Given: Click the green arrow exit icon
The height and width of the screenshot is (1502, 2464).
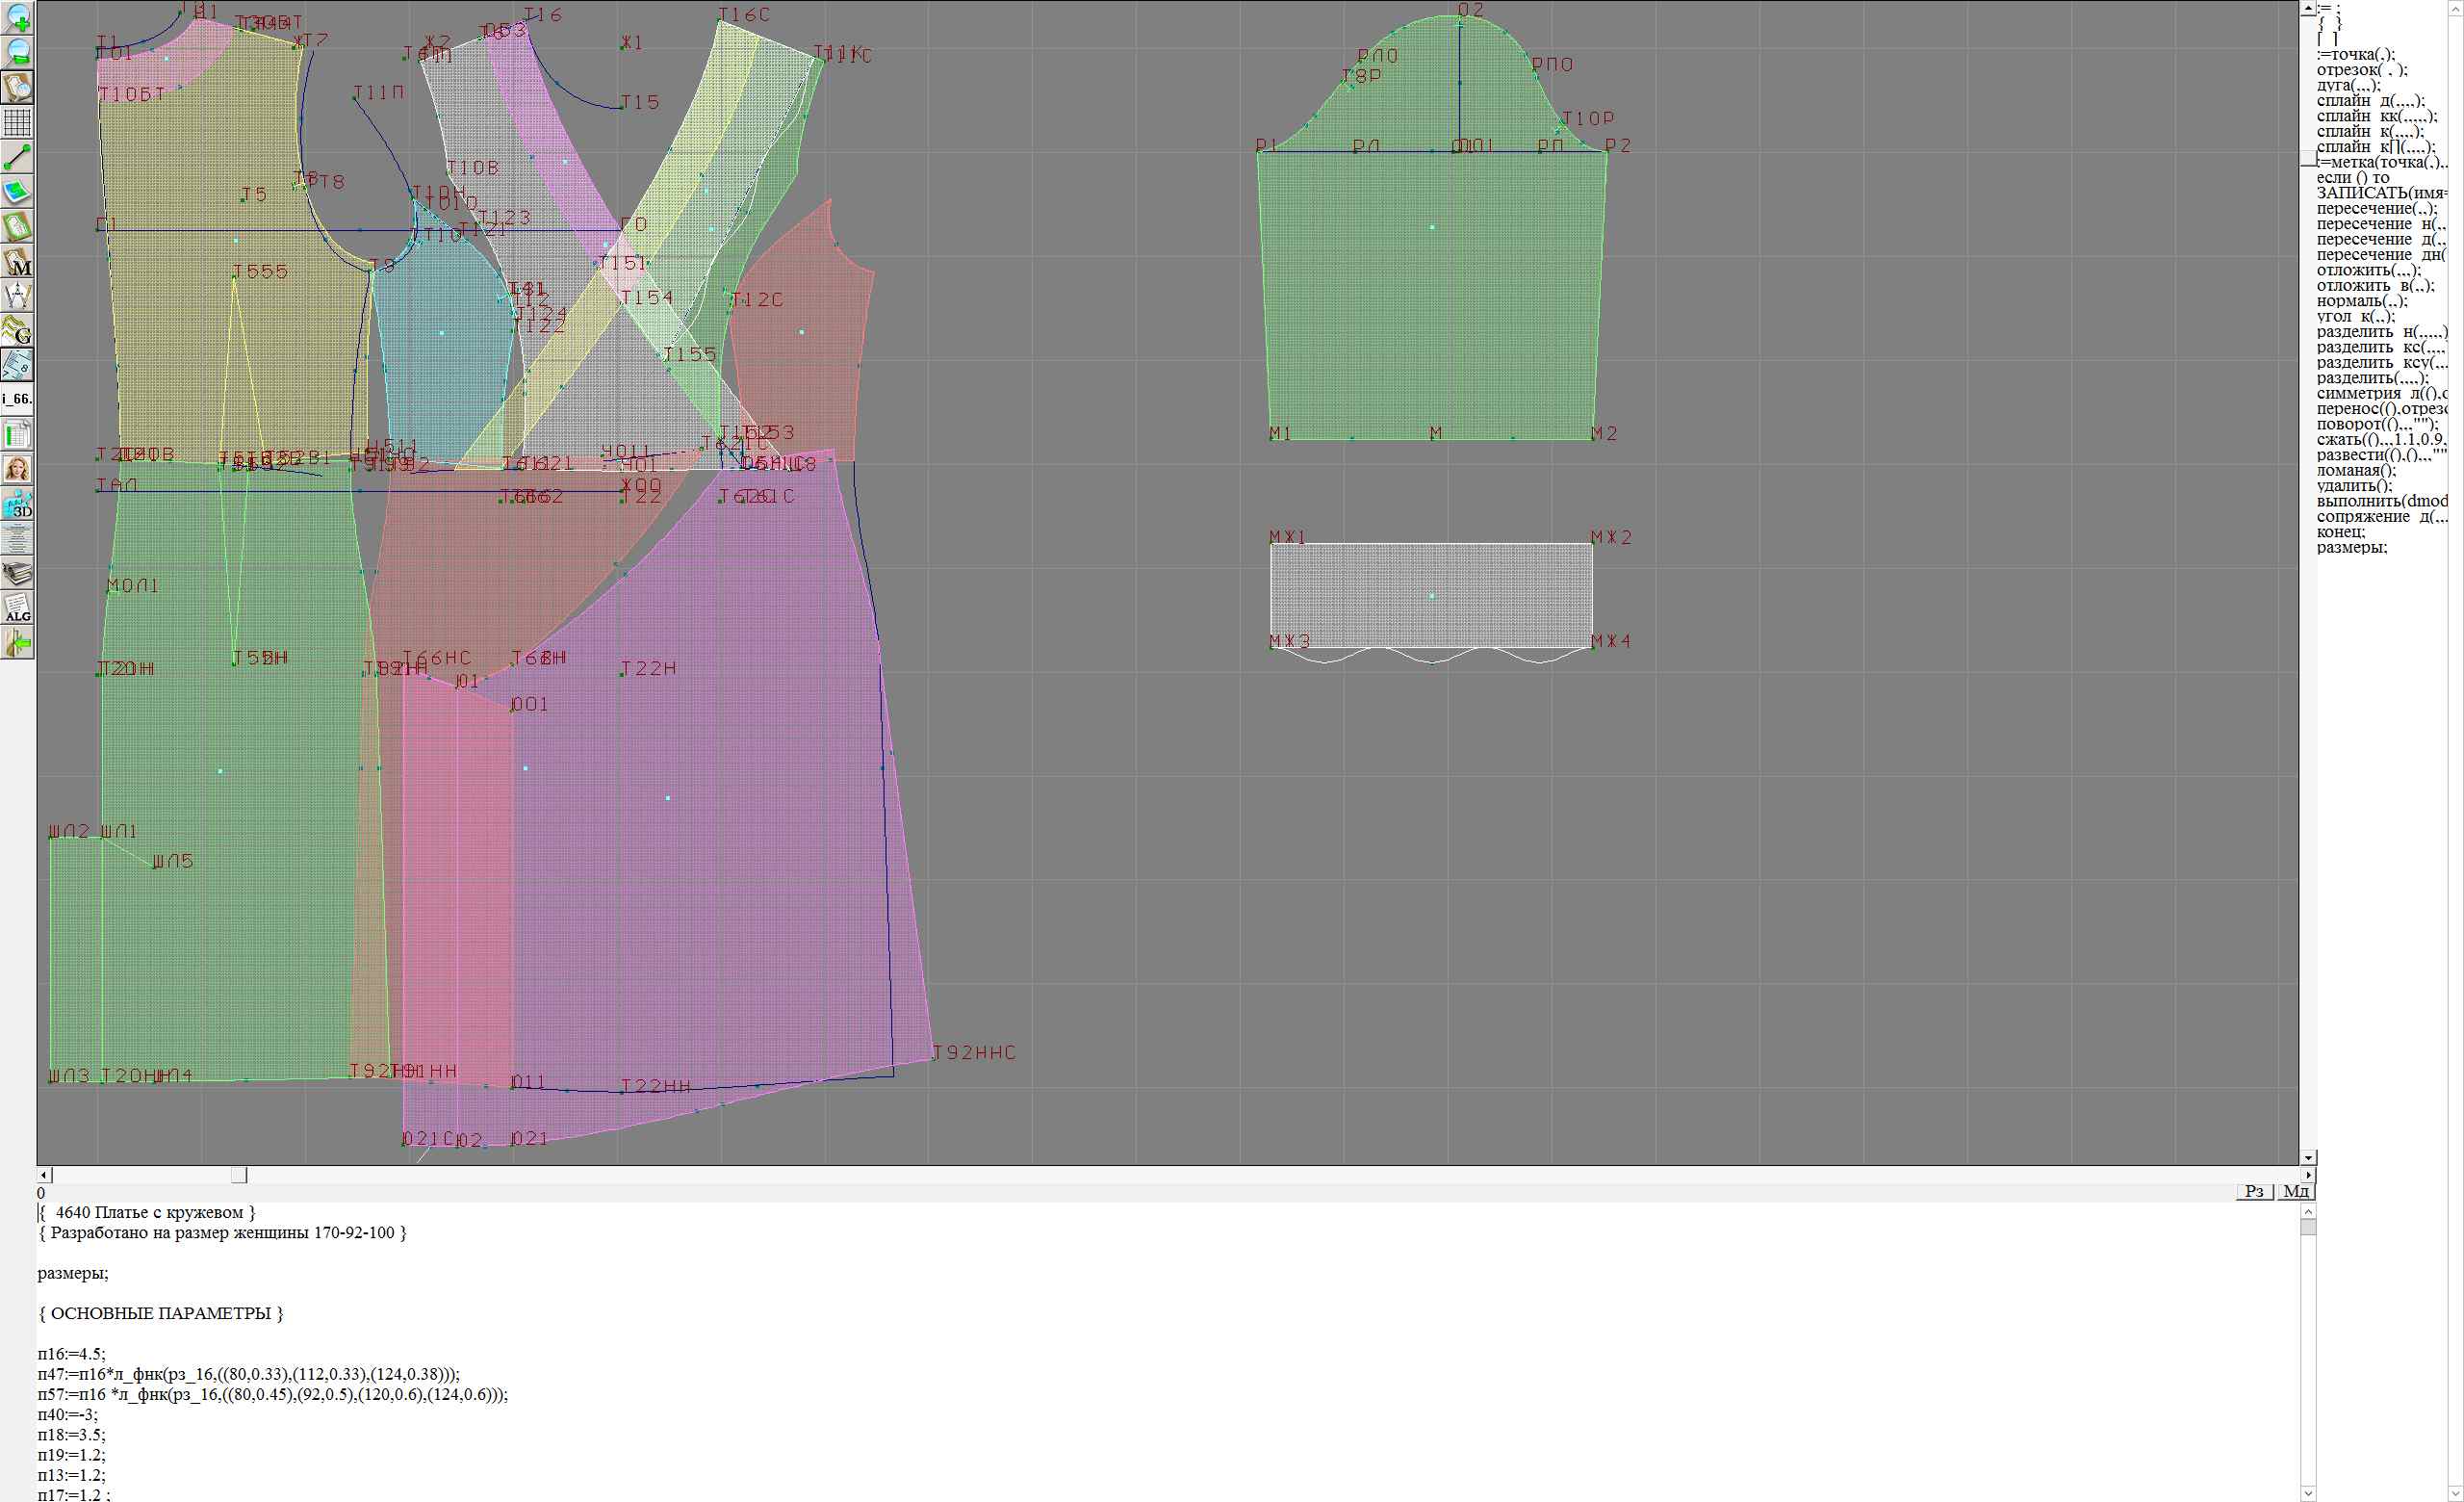Looking at the screenshot, I should [x=17, y=643].
